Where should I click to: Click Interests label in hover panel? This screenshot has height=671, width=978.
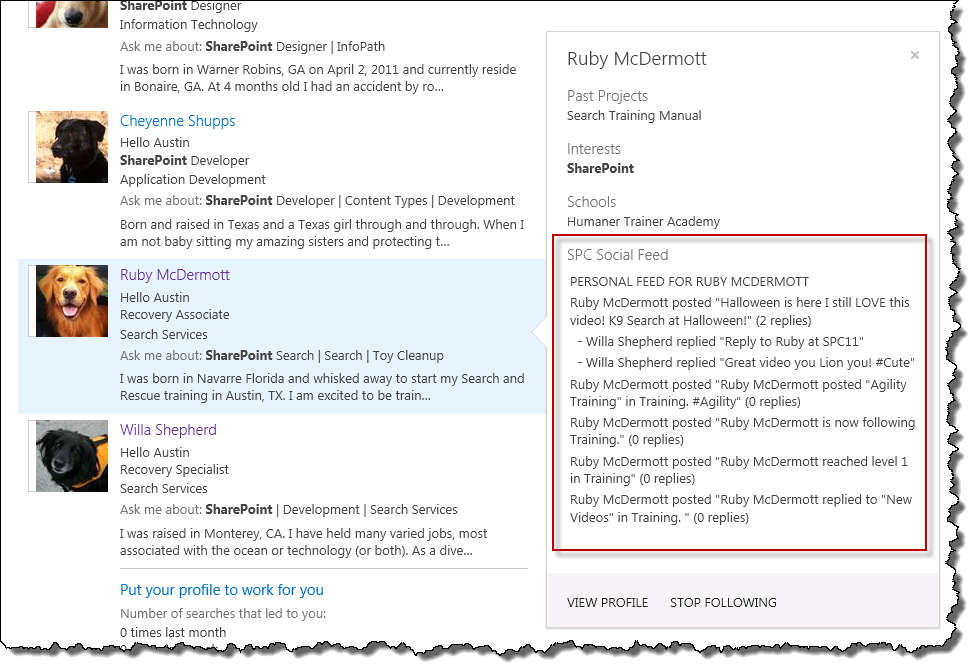[594, 149]
